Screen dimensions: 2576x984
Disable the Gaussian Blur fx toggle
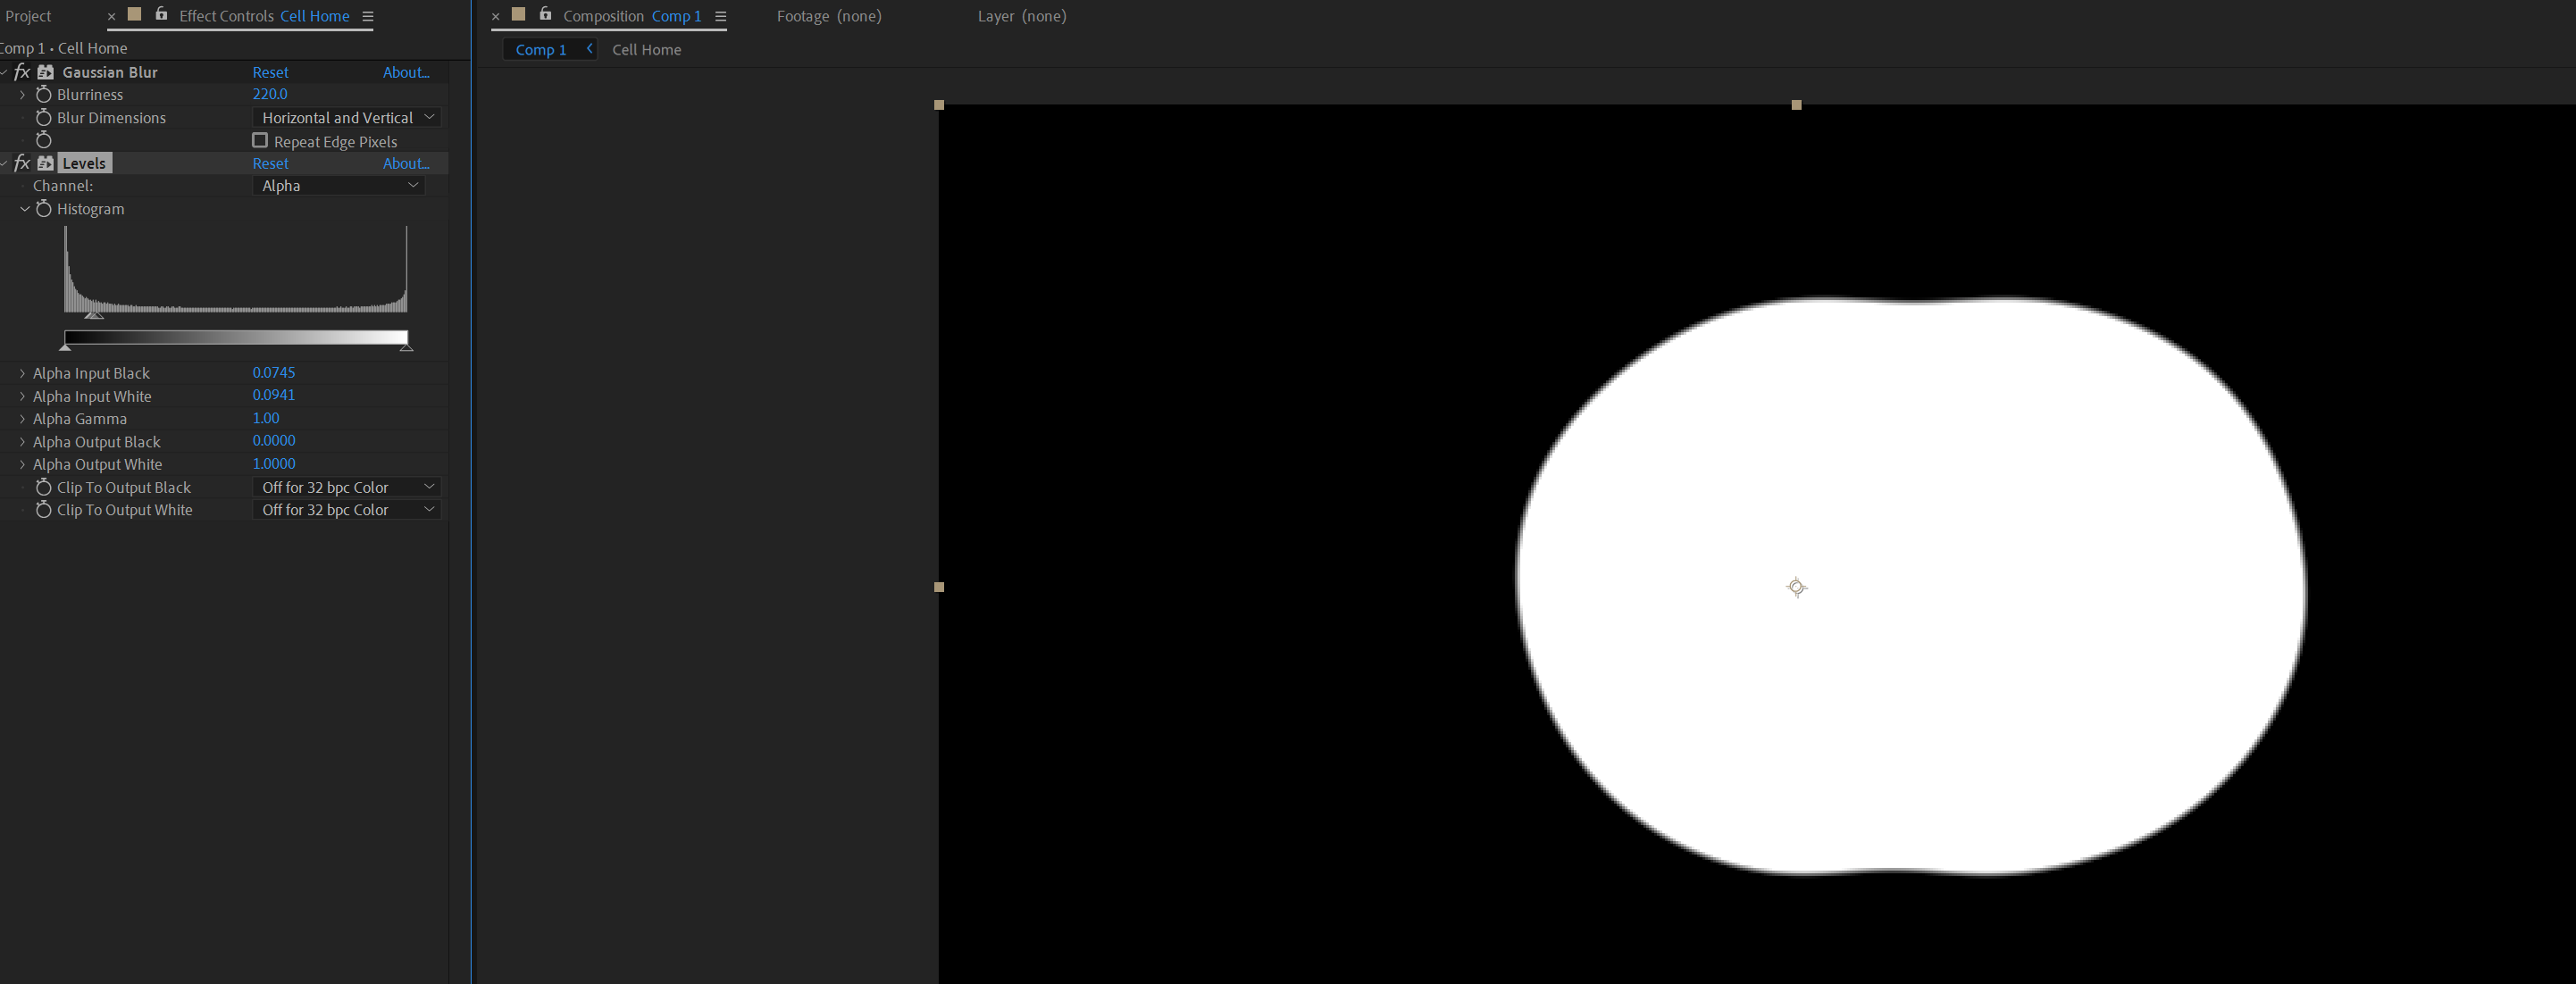(x=22, y=72)
